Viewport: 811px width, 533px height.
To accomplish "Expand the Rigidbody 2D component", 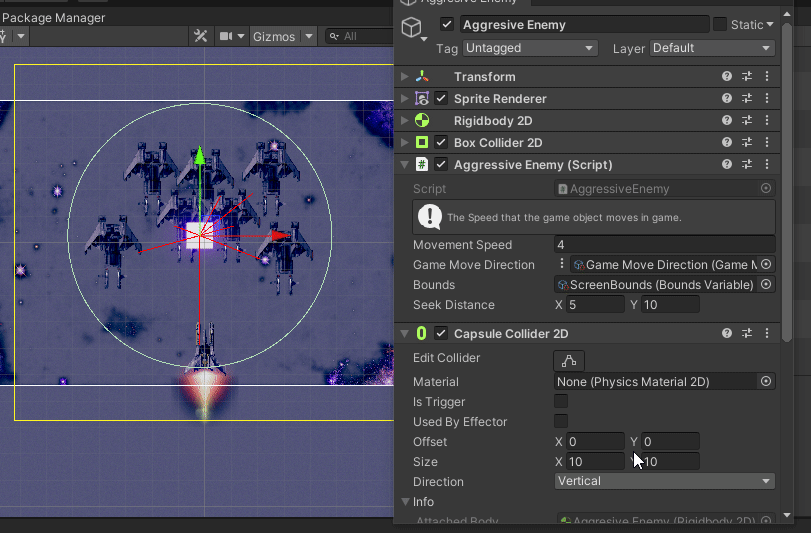I will coord(404,120).
